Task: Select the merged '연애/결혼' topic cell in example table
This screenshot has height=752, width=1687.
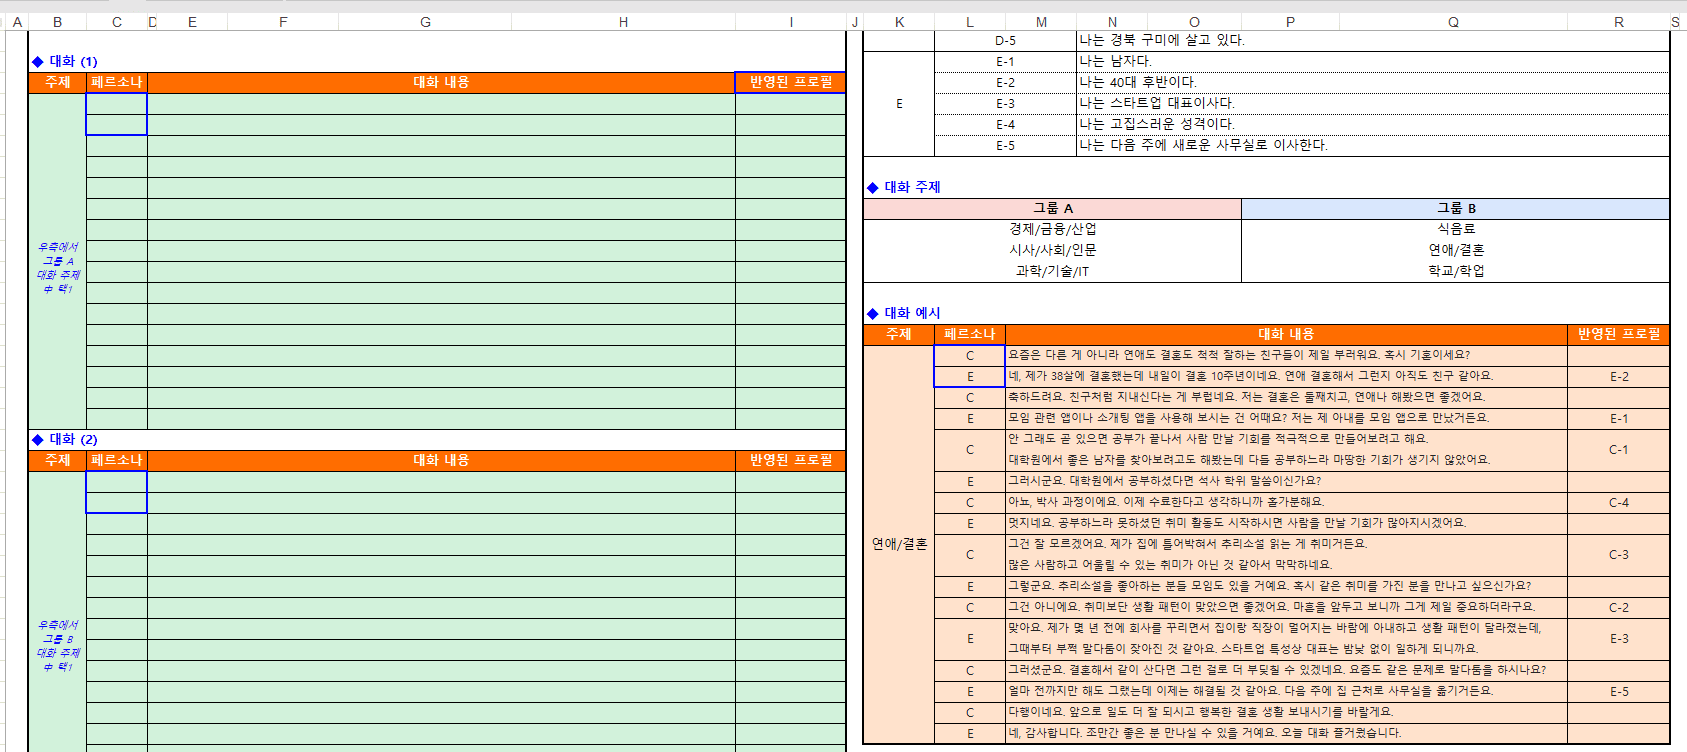Action: pyautogui.click(x=899, y=544)
